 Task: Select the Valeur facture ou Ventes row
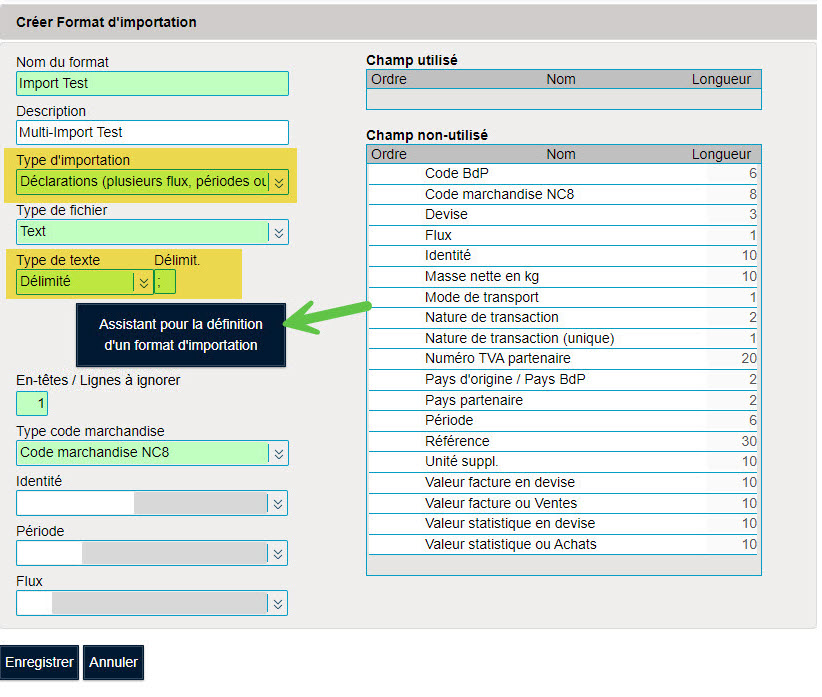[564, 503]
